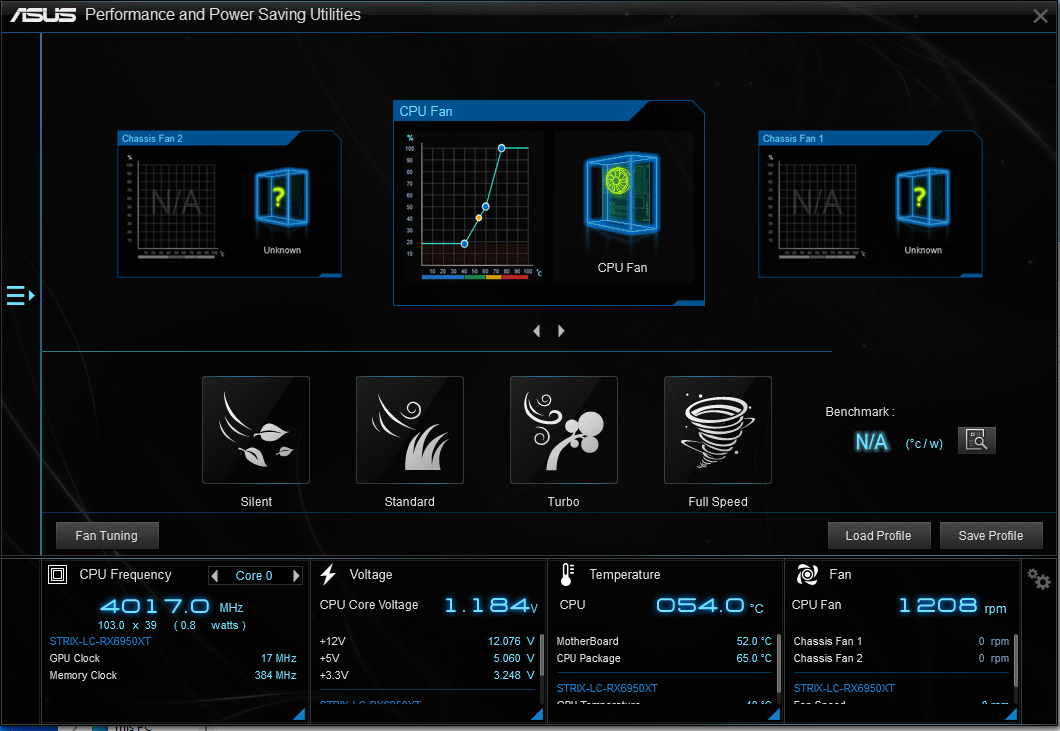
Task: Select the Chassis Fan 1 card
Action: pyautogui.click(x=869, y=205)
